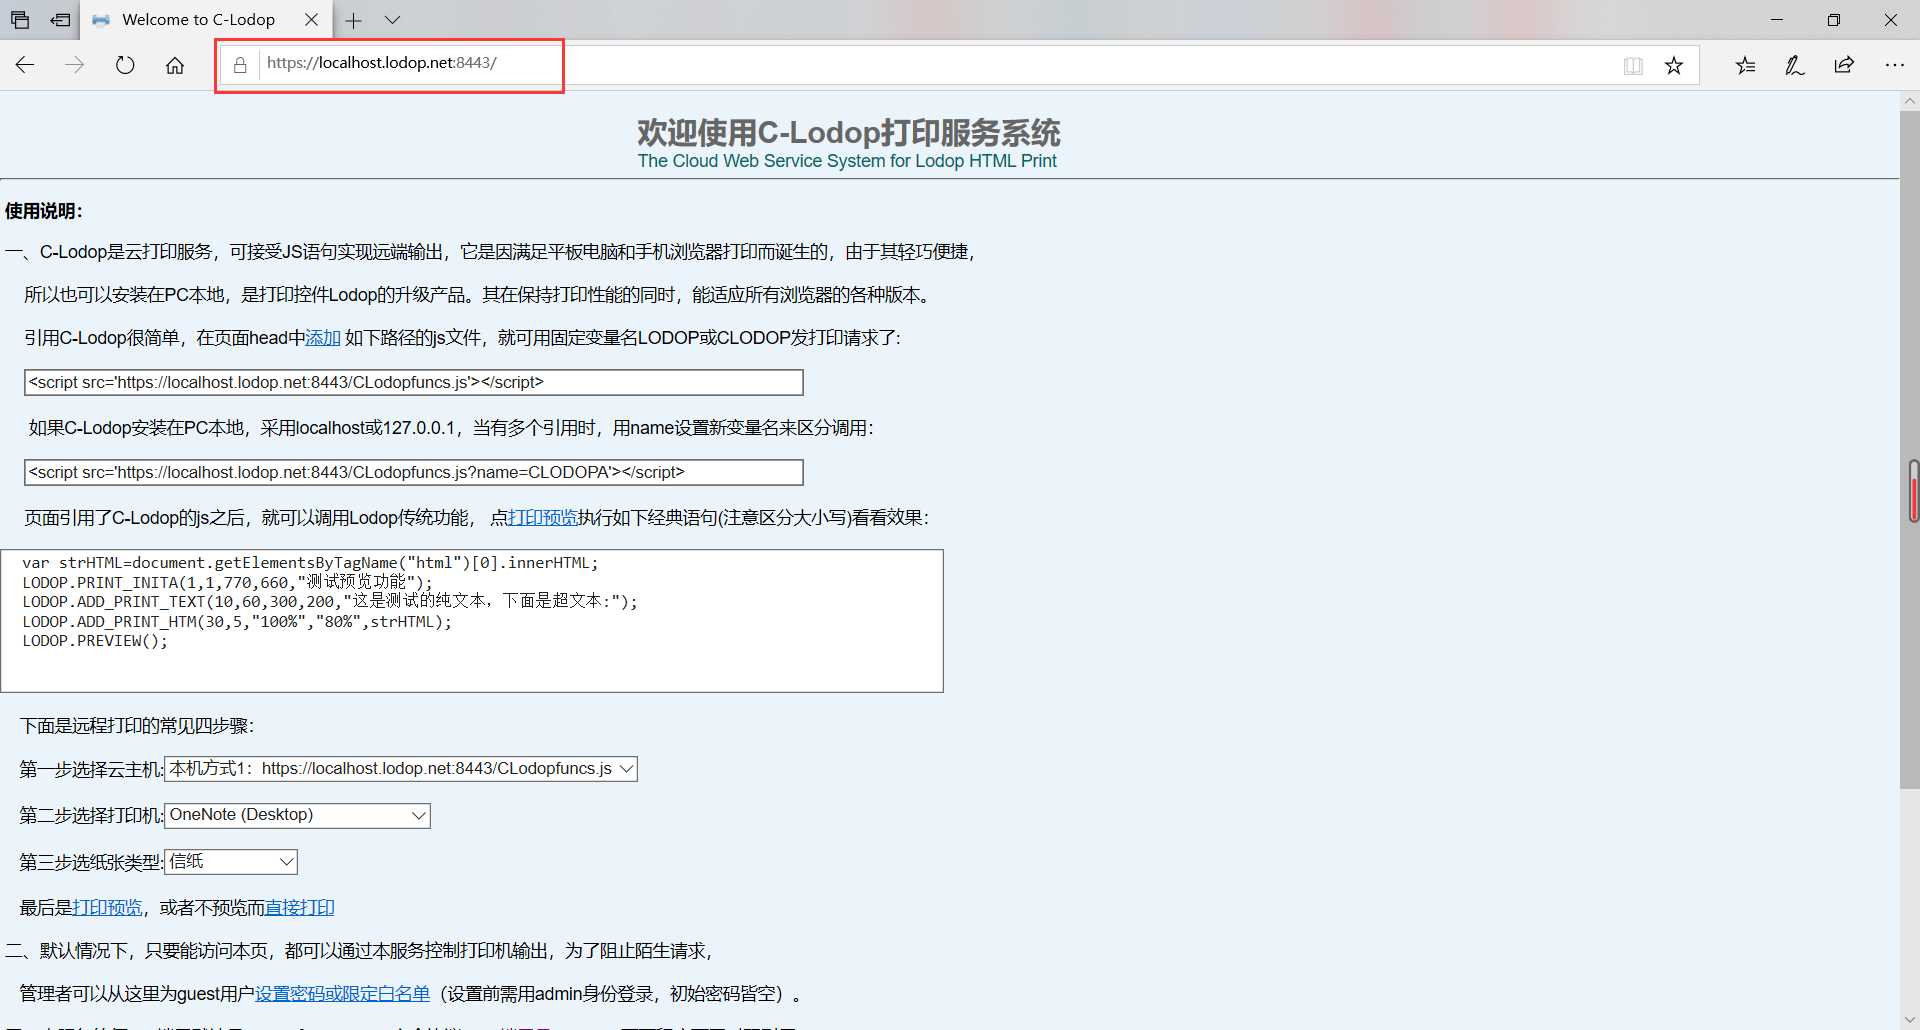
Task: Click the name=CLODOPA script text box
Action: 413,472
